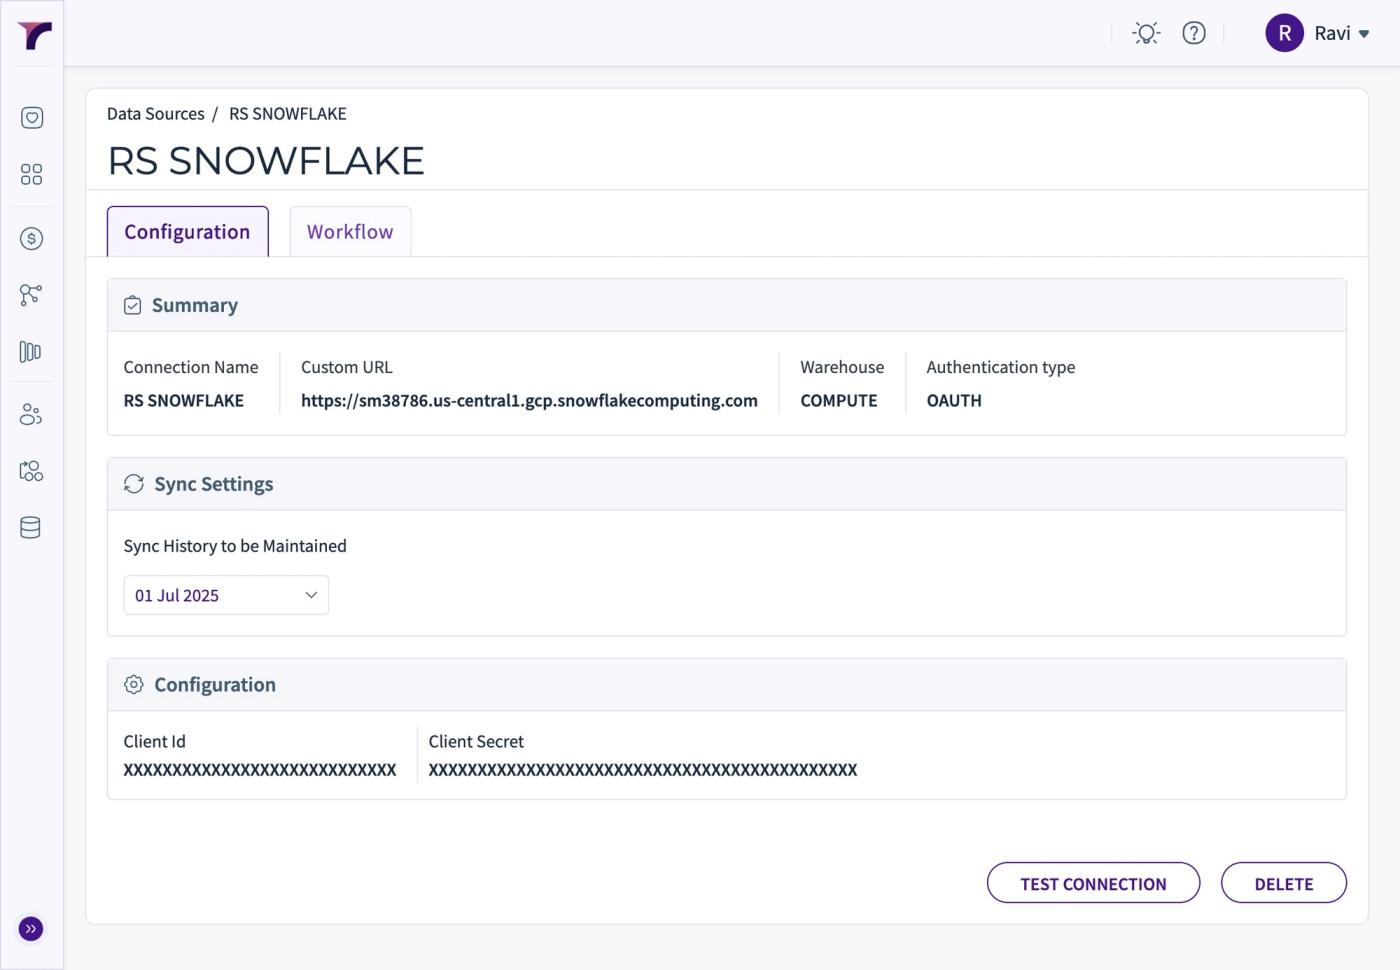Click RS SNOWFLAKE breadcrumb item

[x=288, y=114]
